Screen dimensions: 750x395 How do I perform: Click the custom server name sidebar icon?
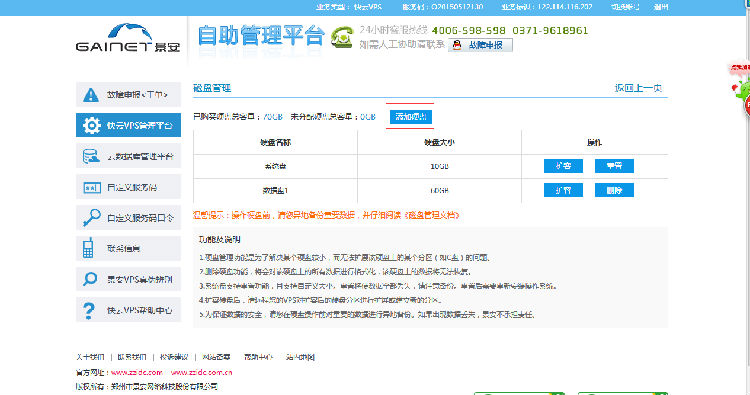91,187
